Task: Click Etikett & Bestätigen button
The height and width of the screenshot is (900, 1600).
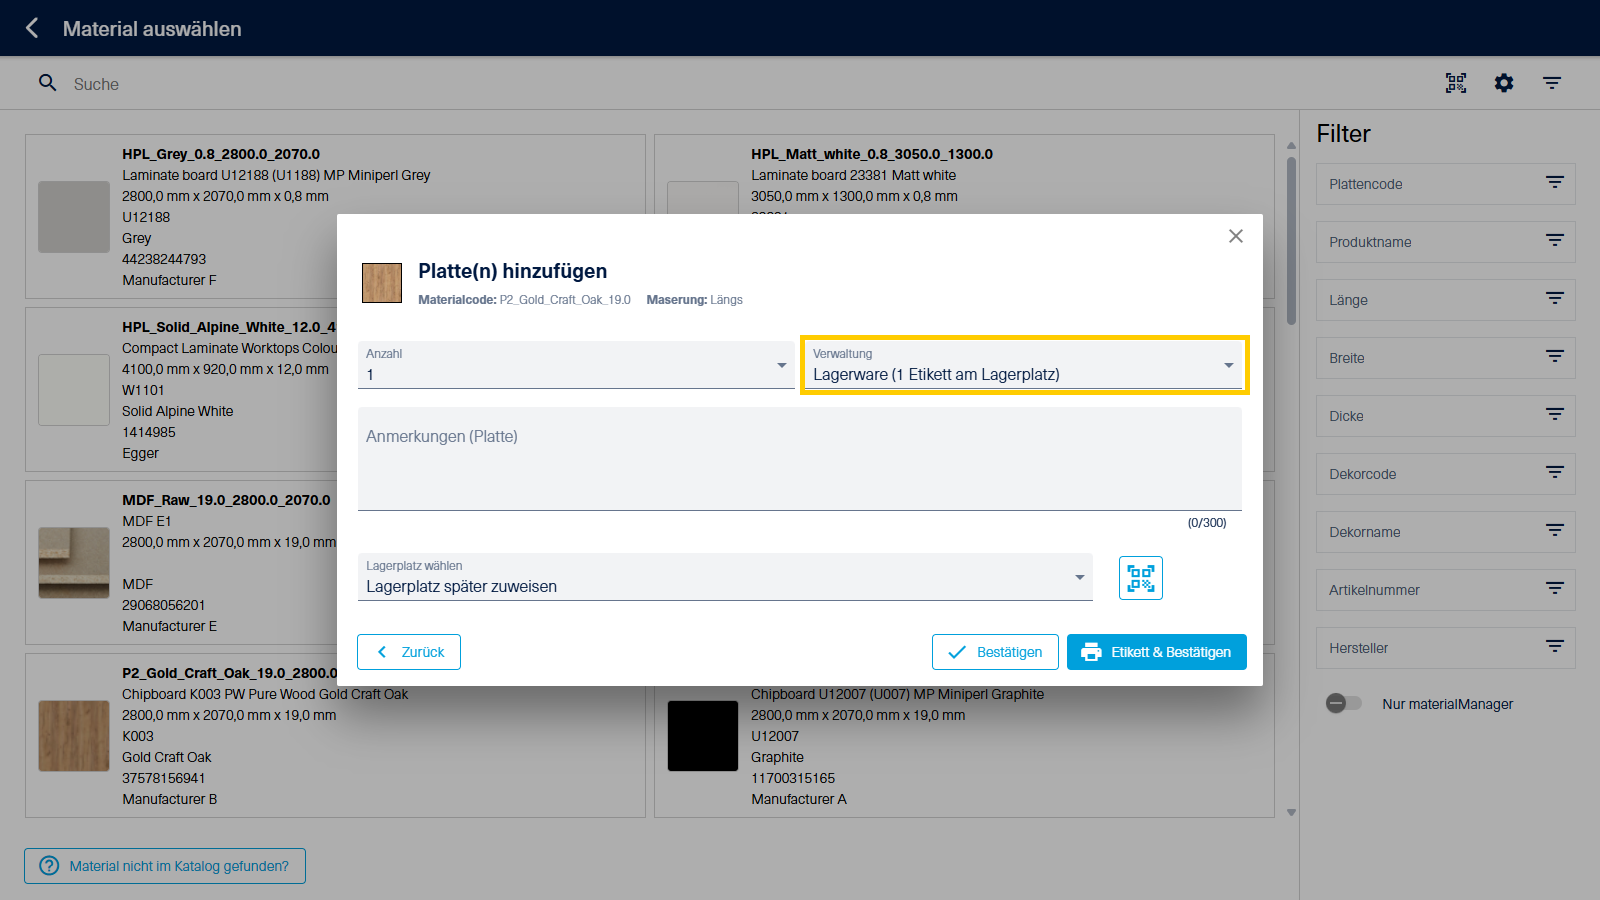Action: [x=1157, y=652]
